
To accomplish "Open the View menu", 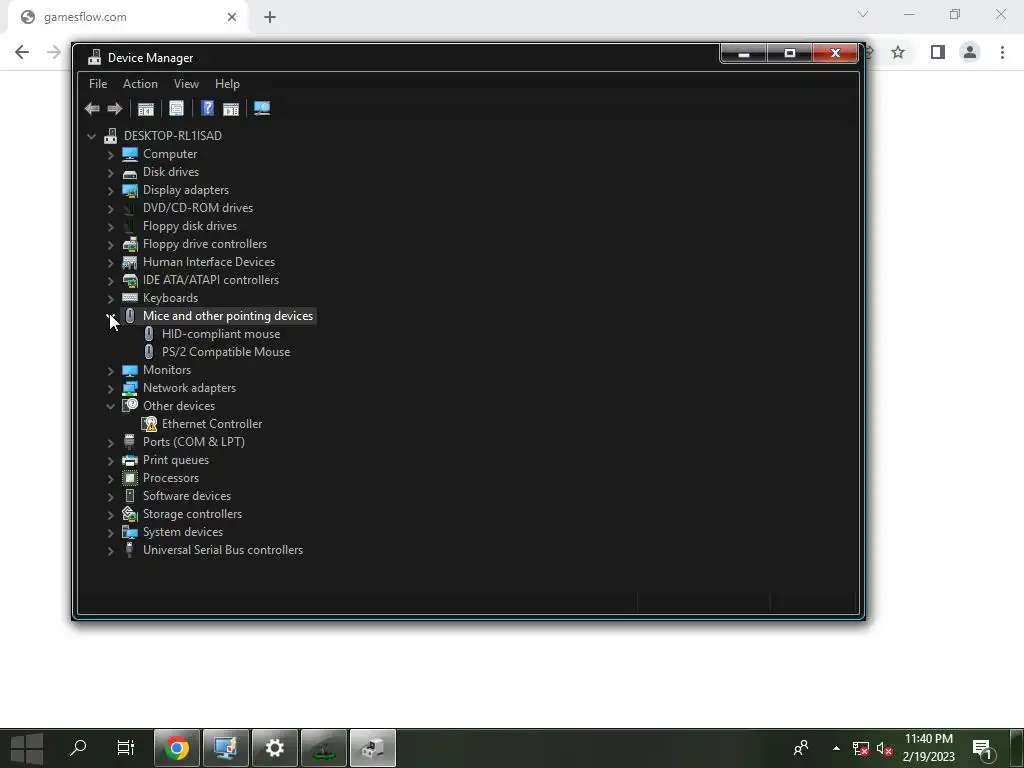I will point(186,84).
